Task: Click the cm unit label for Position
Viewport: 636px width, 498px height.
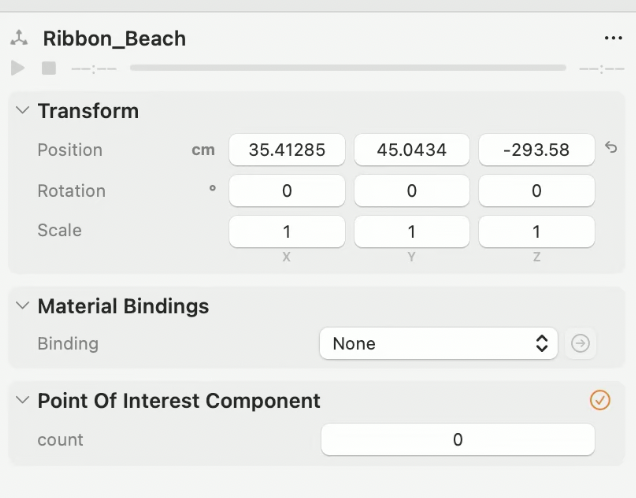Action: tap(203, 150)
